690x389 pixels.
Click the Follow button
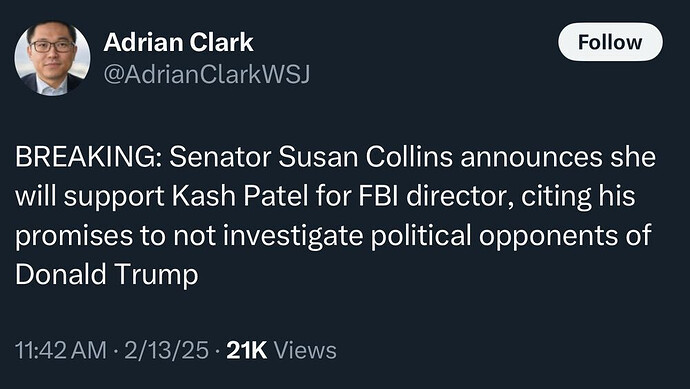tap(610, 42)
